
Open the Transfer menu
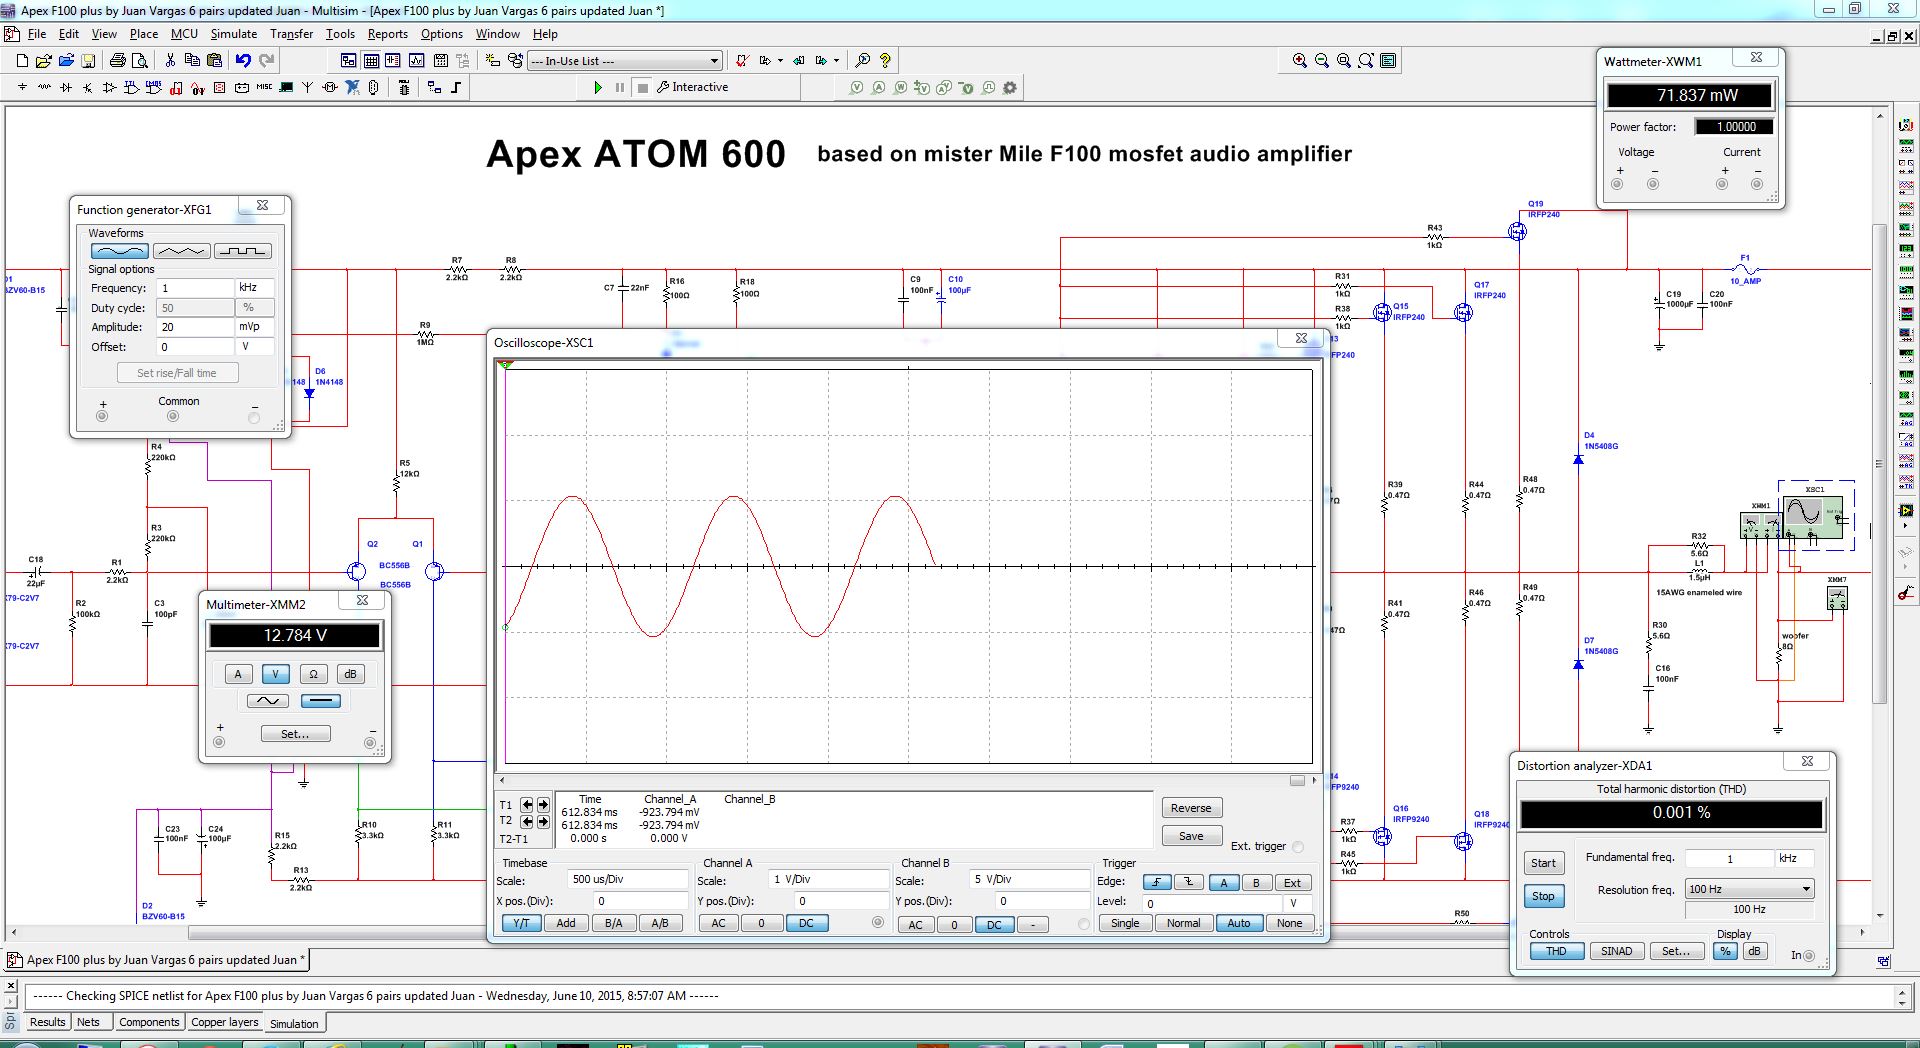[291, 34]
